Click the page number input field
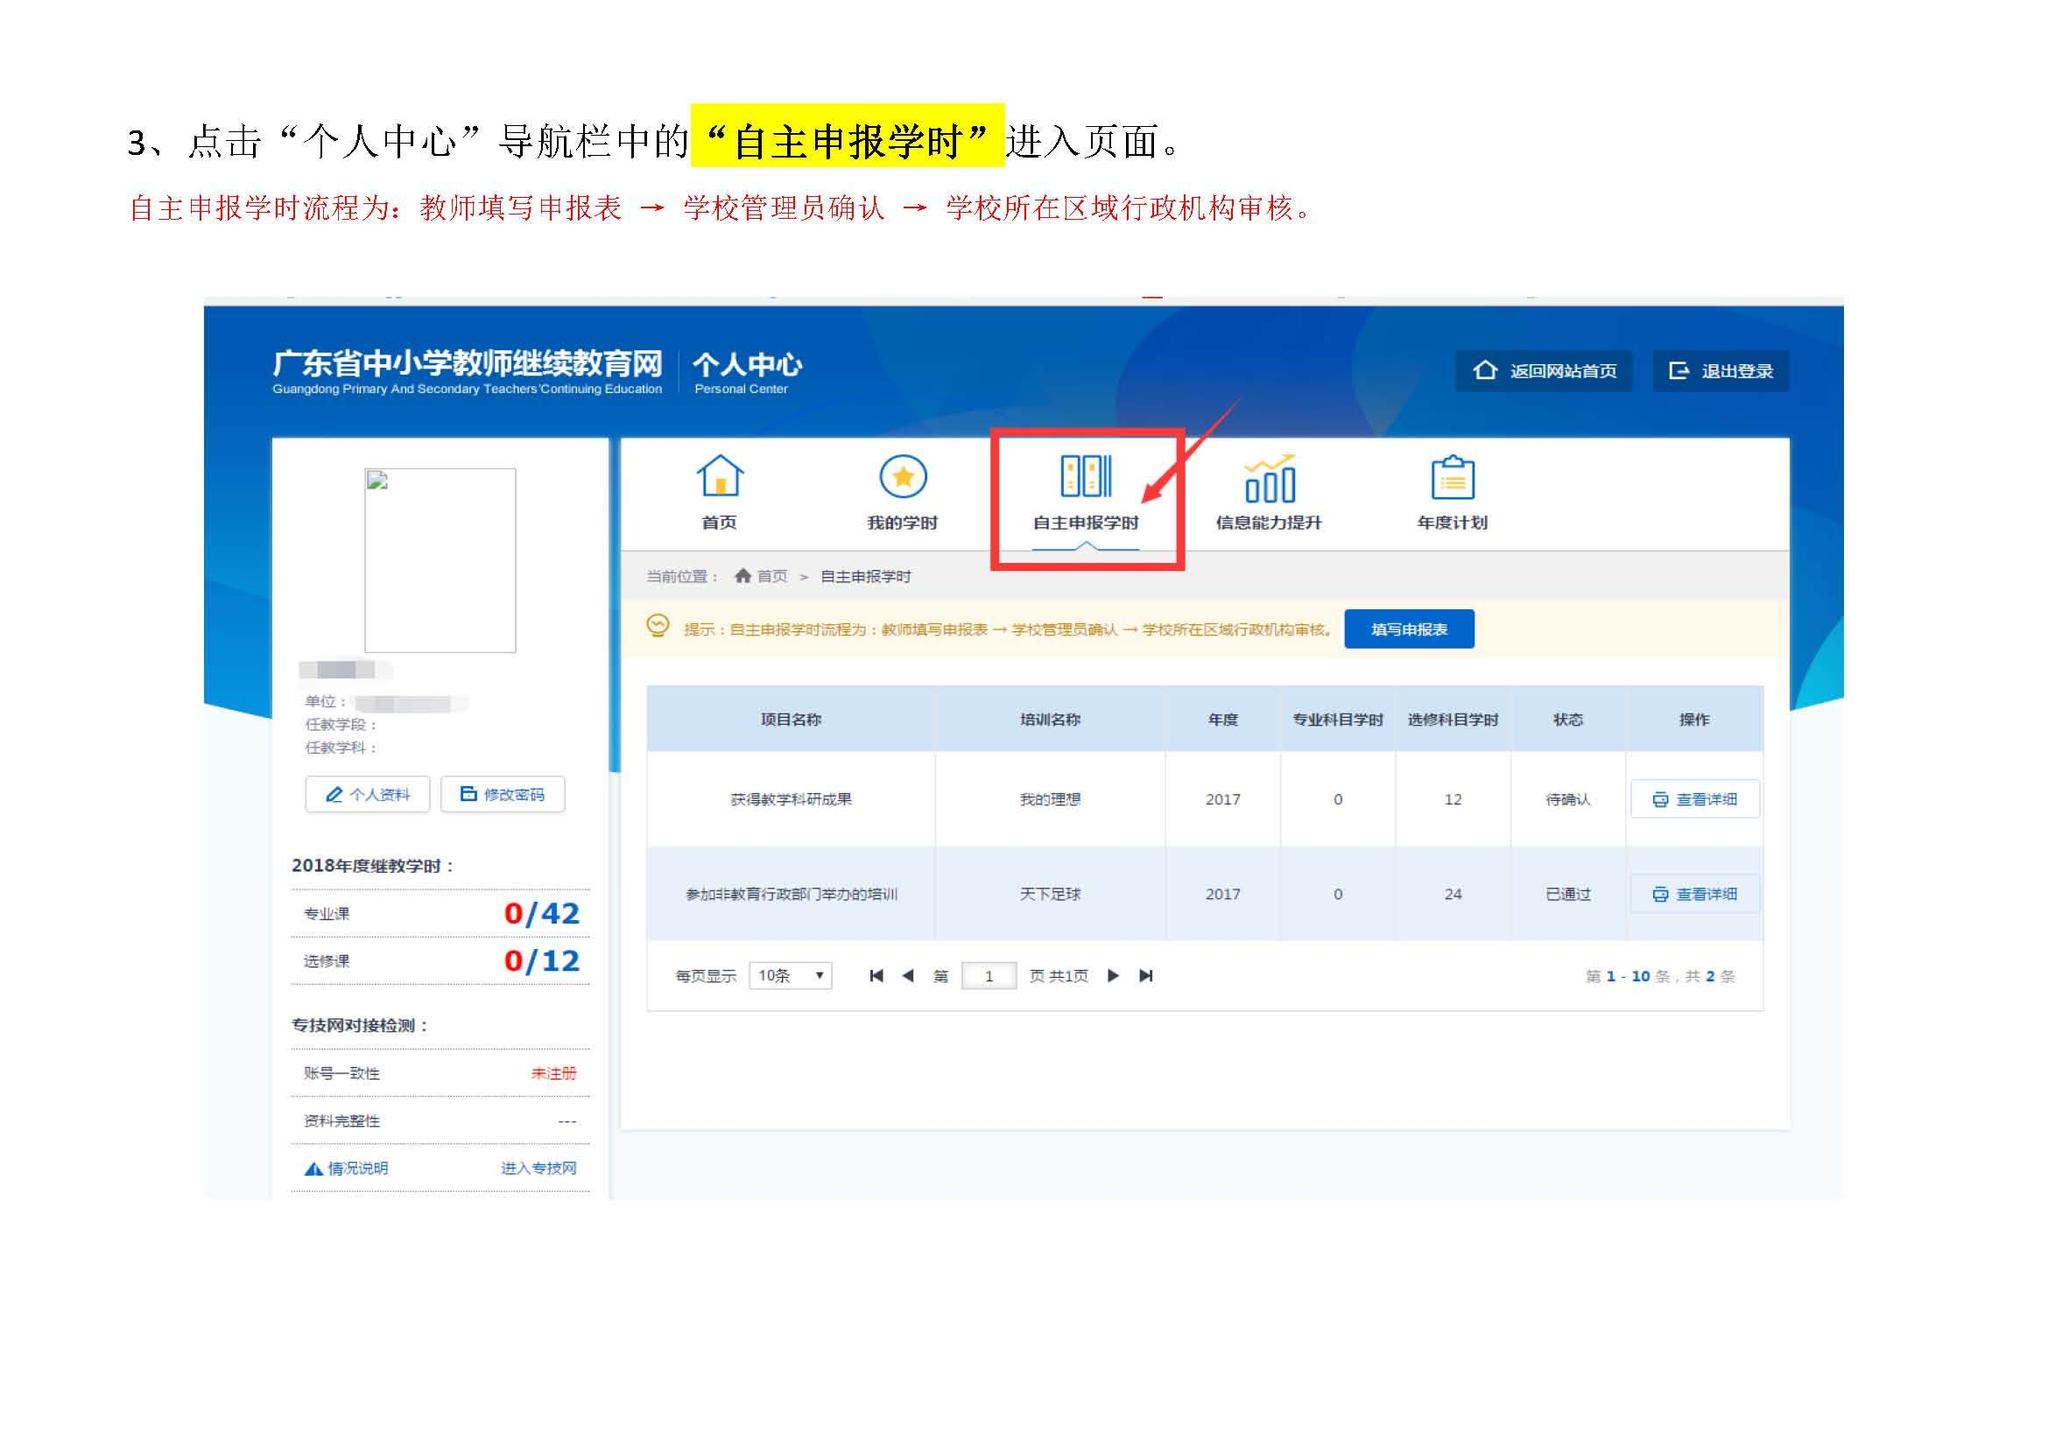Screen dimensions: 2048x1448 988,976
